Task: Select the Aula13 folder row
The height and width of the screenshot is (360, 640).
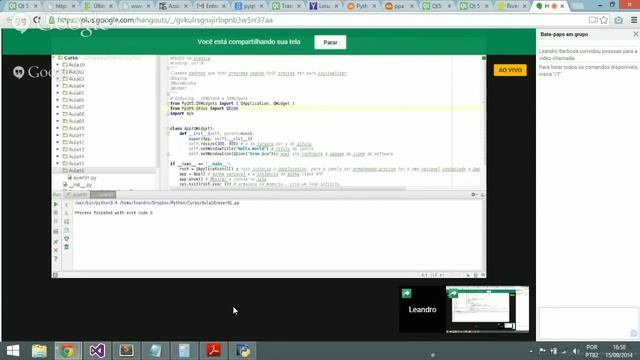Action: click(104, 149)
